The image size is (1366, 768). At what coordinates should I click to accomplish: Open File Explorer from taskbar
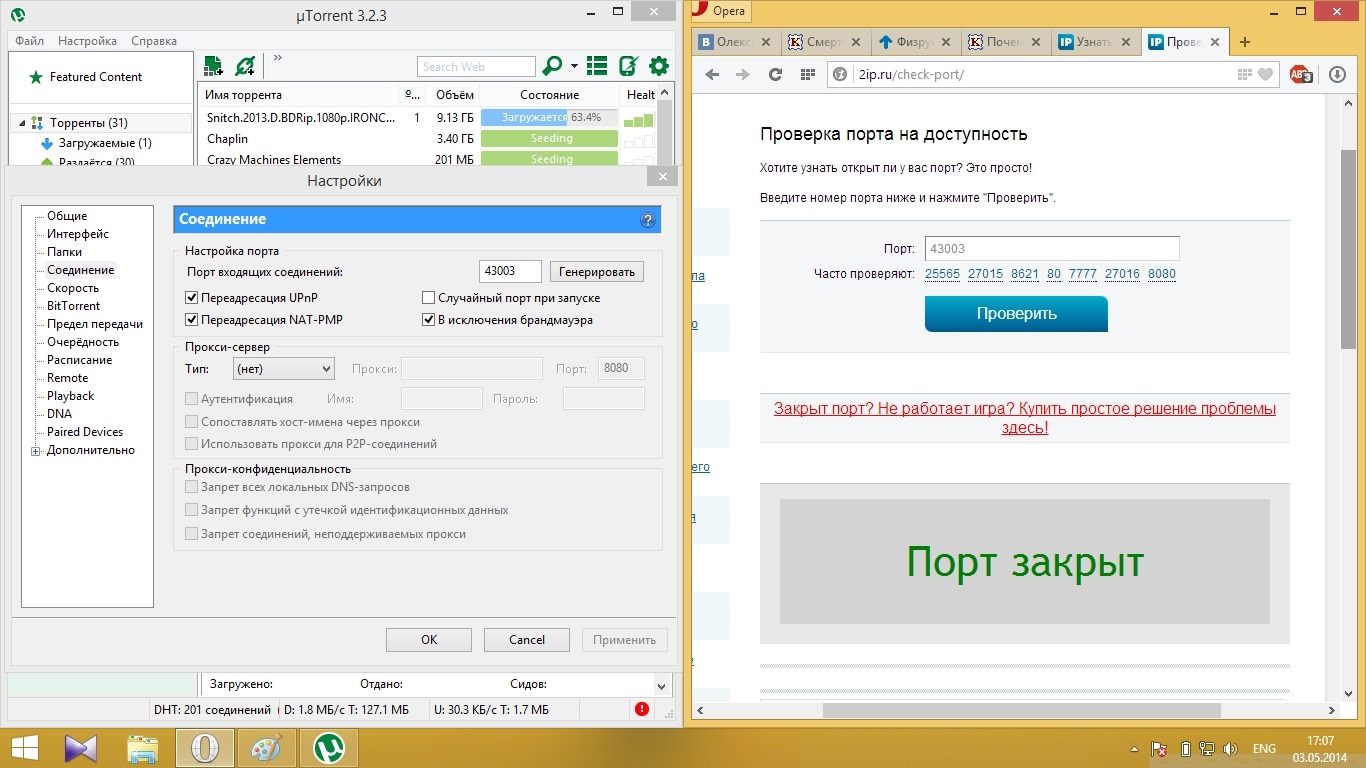143,747
